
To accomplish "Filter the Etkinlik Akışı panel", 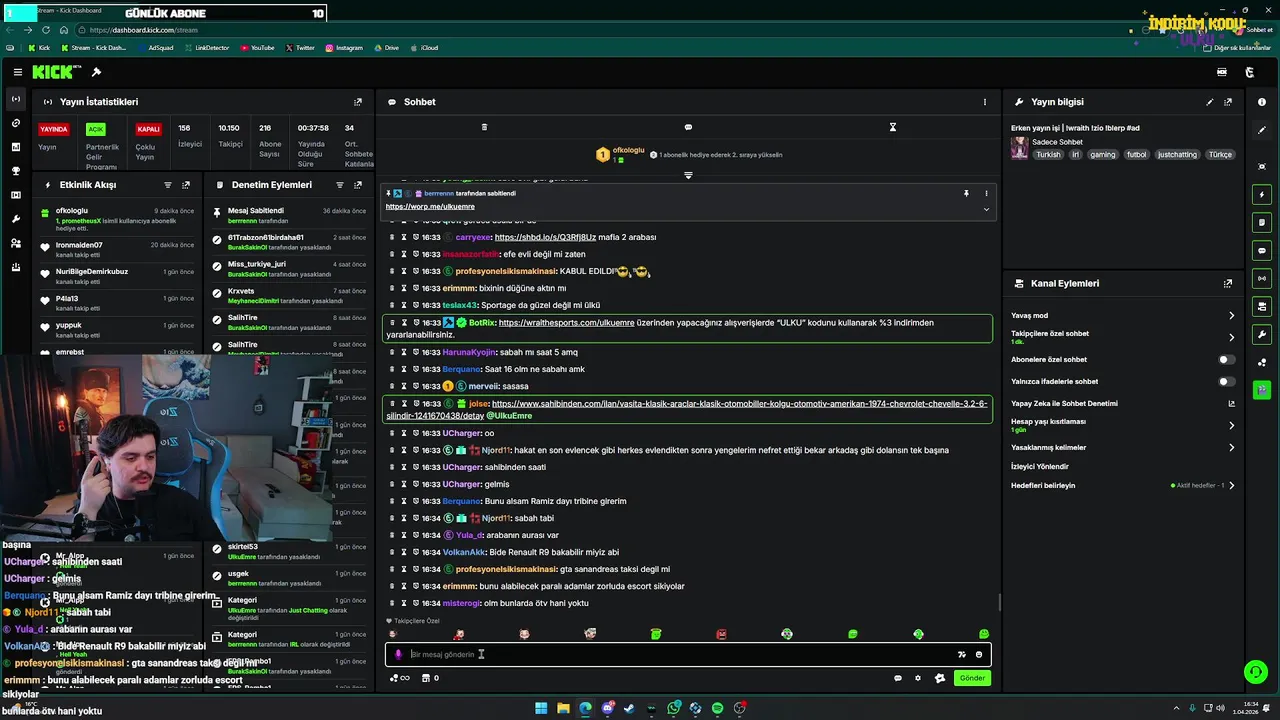I will tap(168, 185).
